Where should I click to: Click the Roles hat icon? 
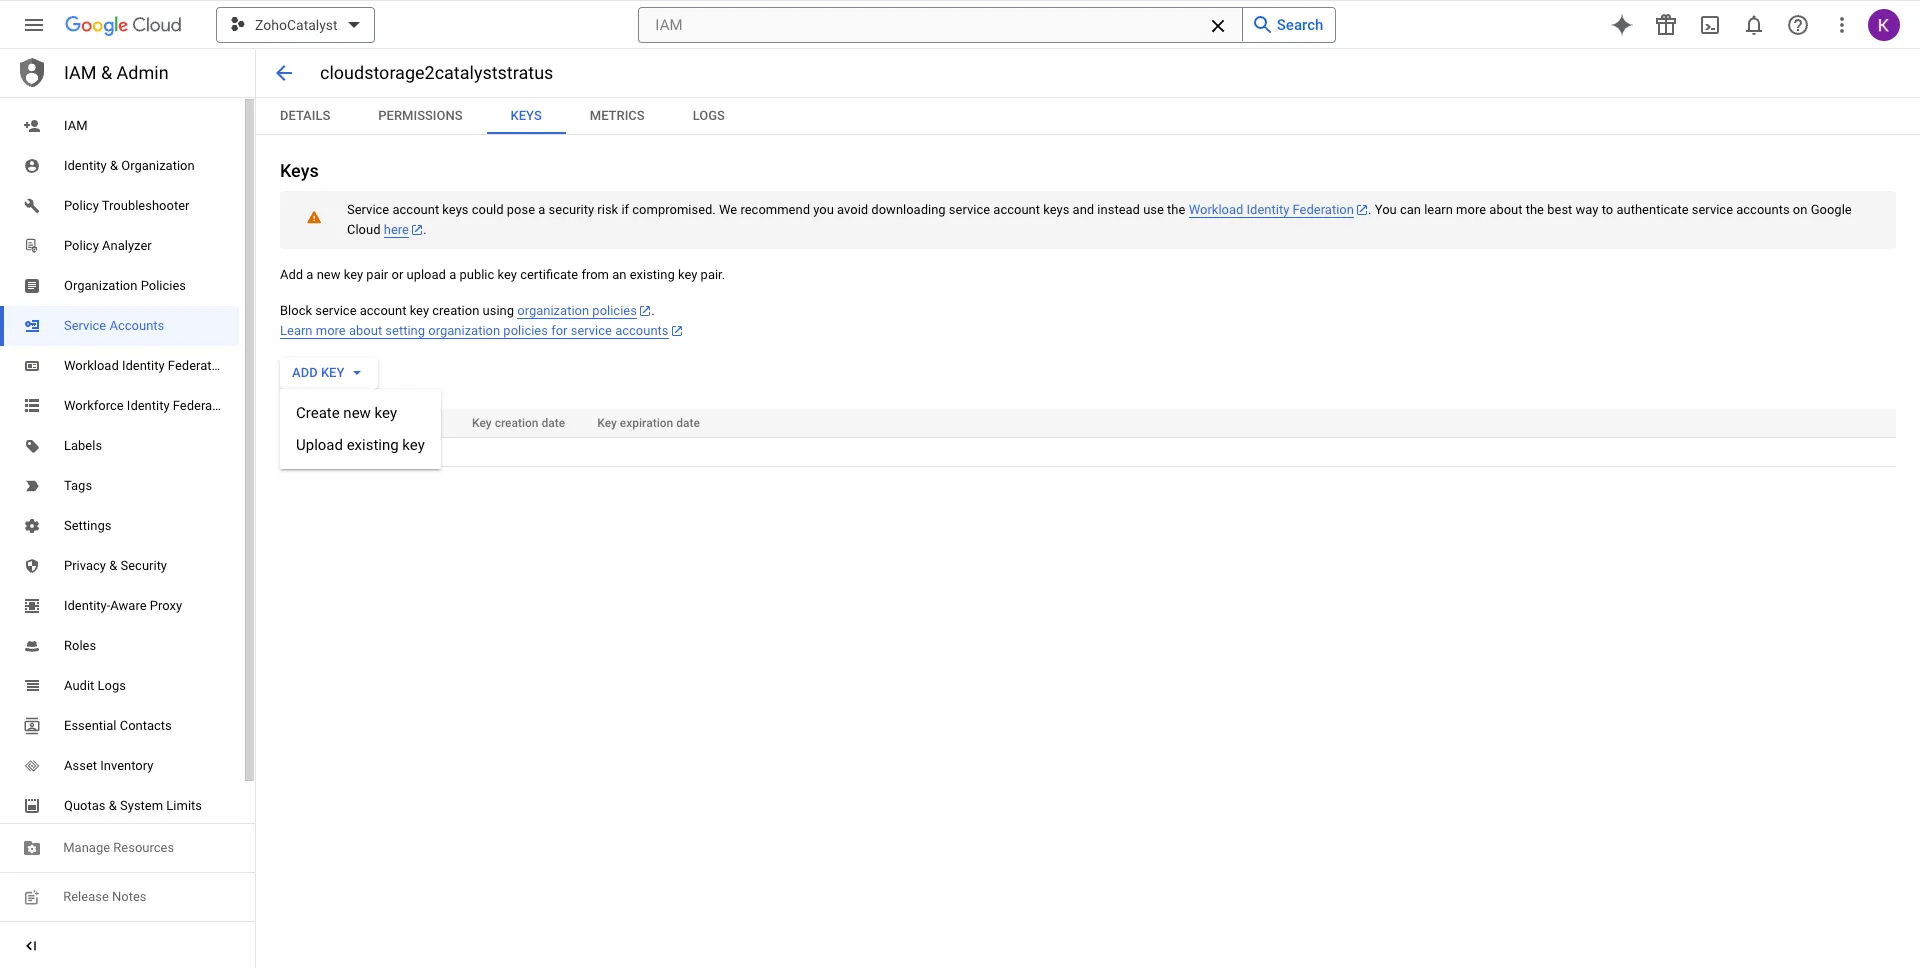click(32, 646)
